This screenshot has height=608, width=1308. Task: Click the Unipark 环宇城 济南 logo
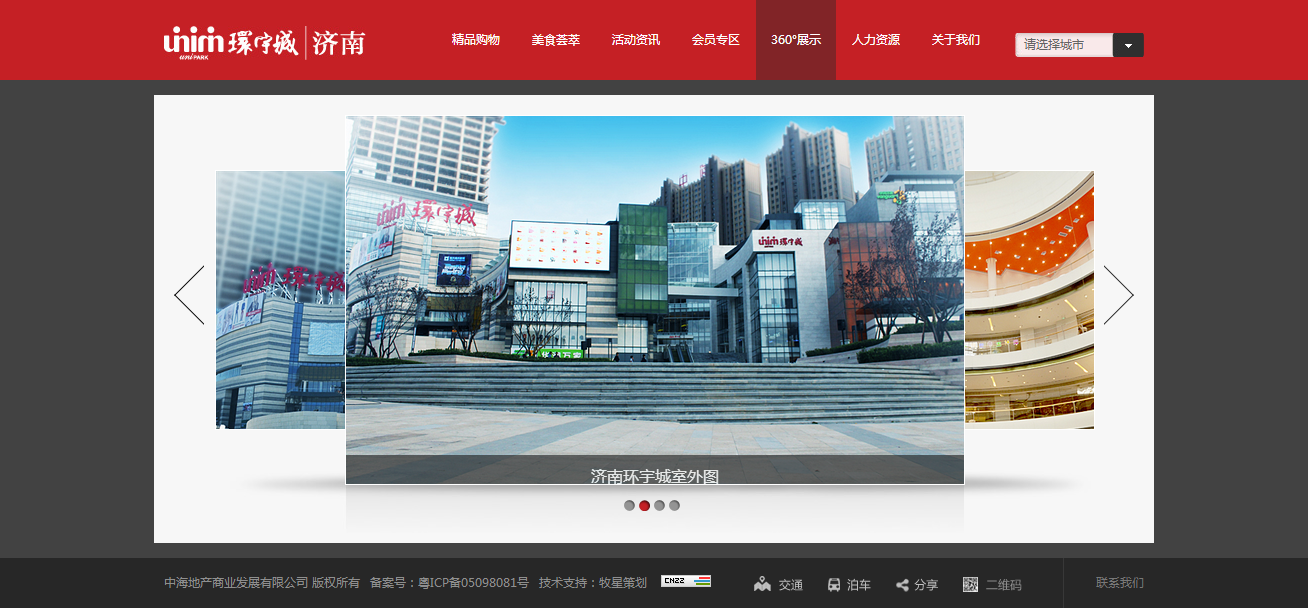pyautogui.click(x=265, y=43)
